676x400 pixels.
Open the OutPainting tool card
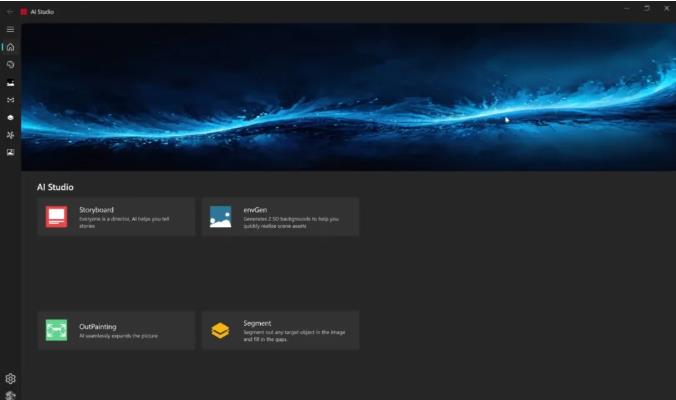[x=116, y=330]
